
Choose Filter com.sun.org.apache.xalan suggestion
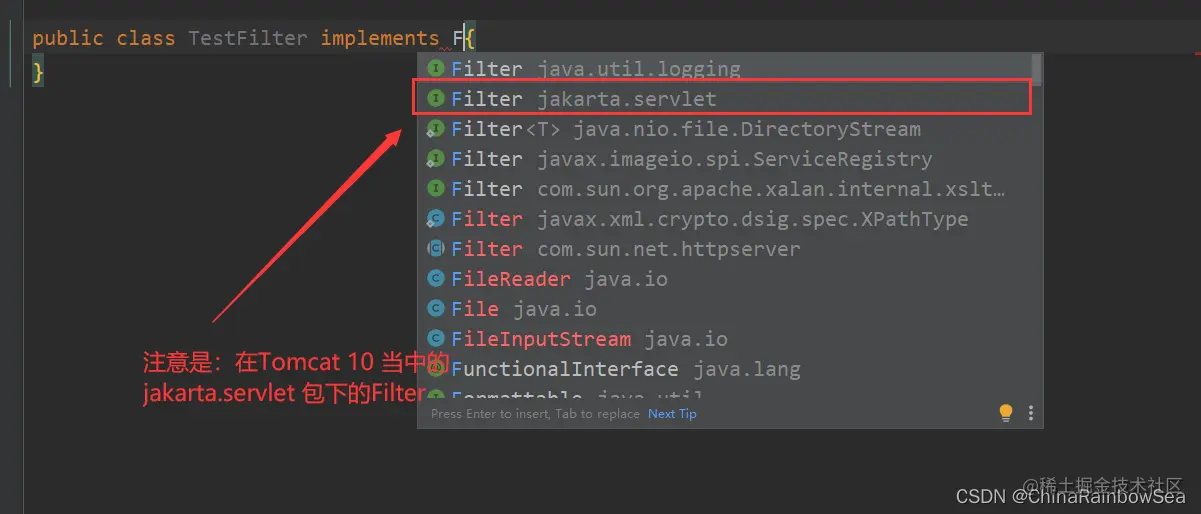[724, 189]
